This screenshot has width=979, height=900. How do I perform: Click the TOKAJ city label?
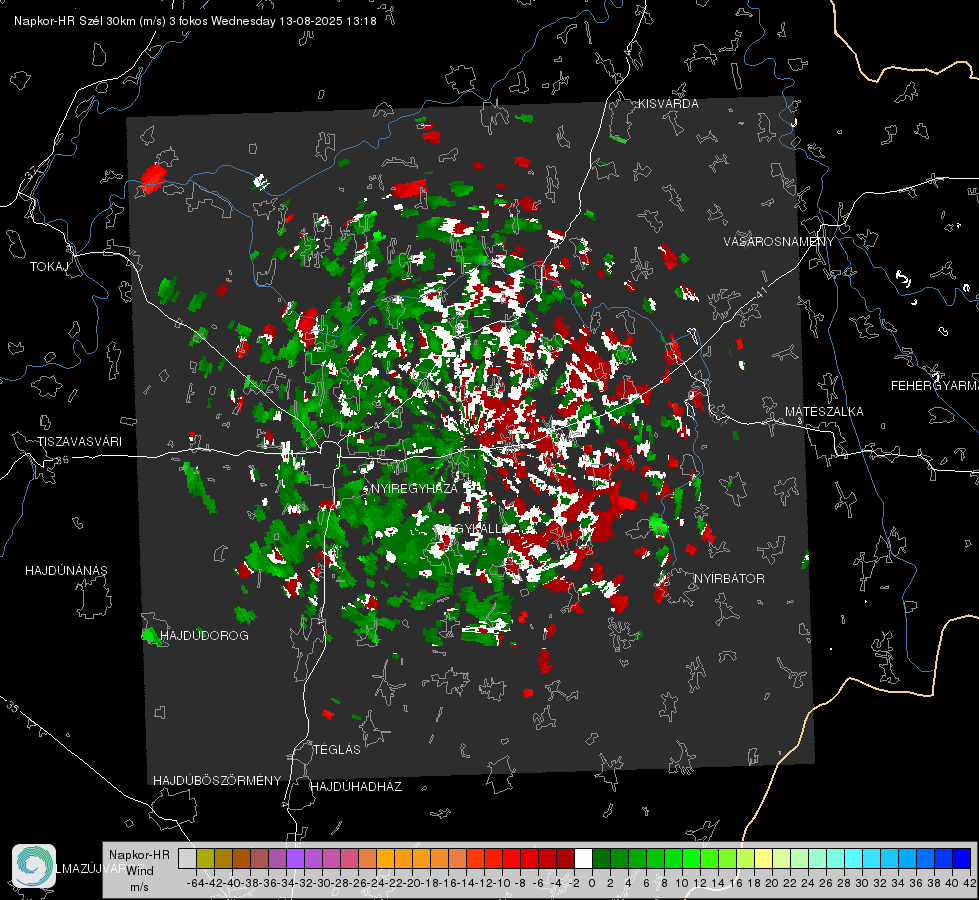point(49,267)
